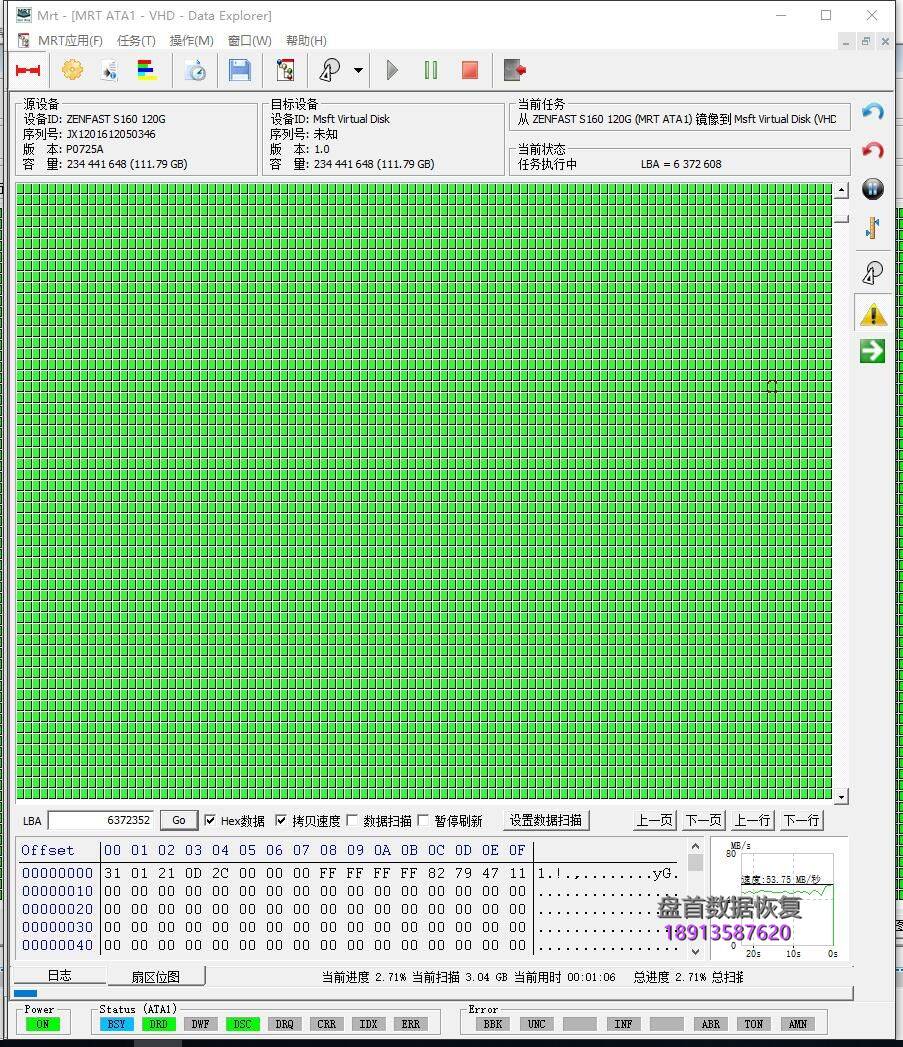
Task: Click the yellow warning triangle icon
Action: pos(872,314)
